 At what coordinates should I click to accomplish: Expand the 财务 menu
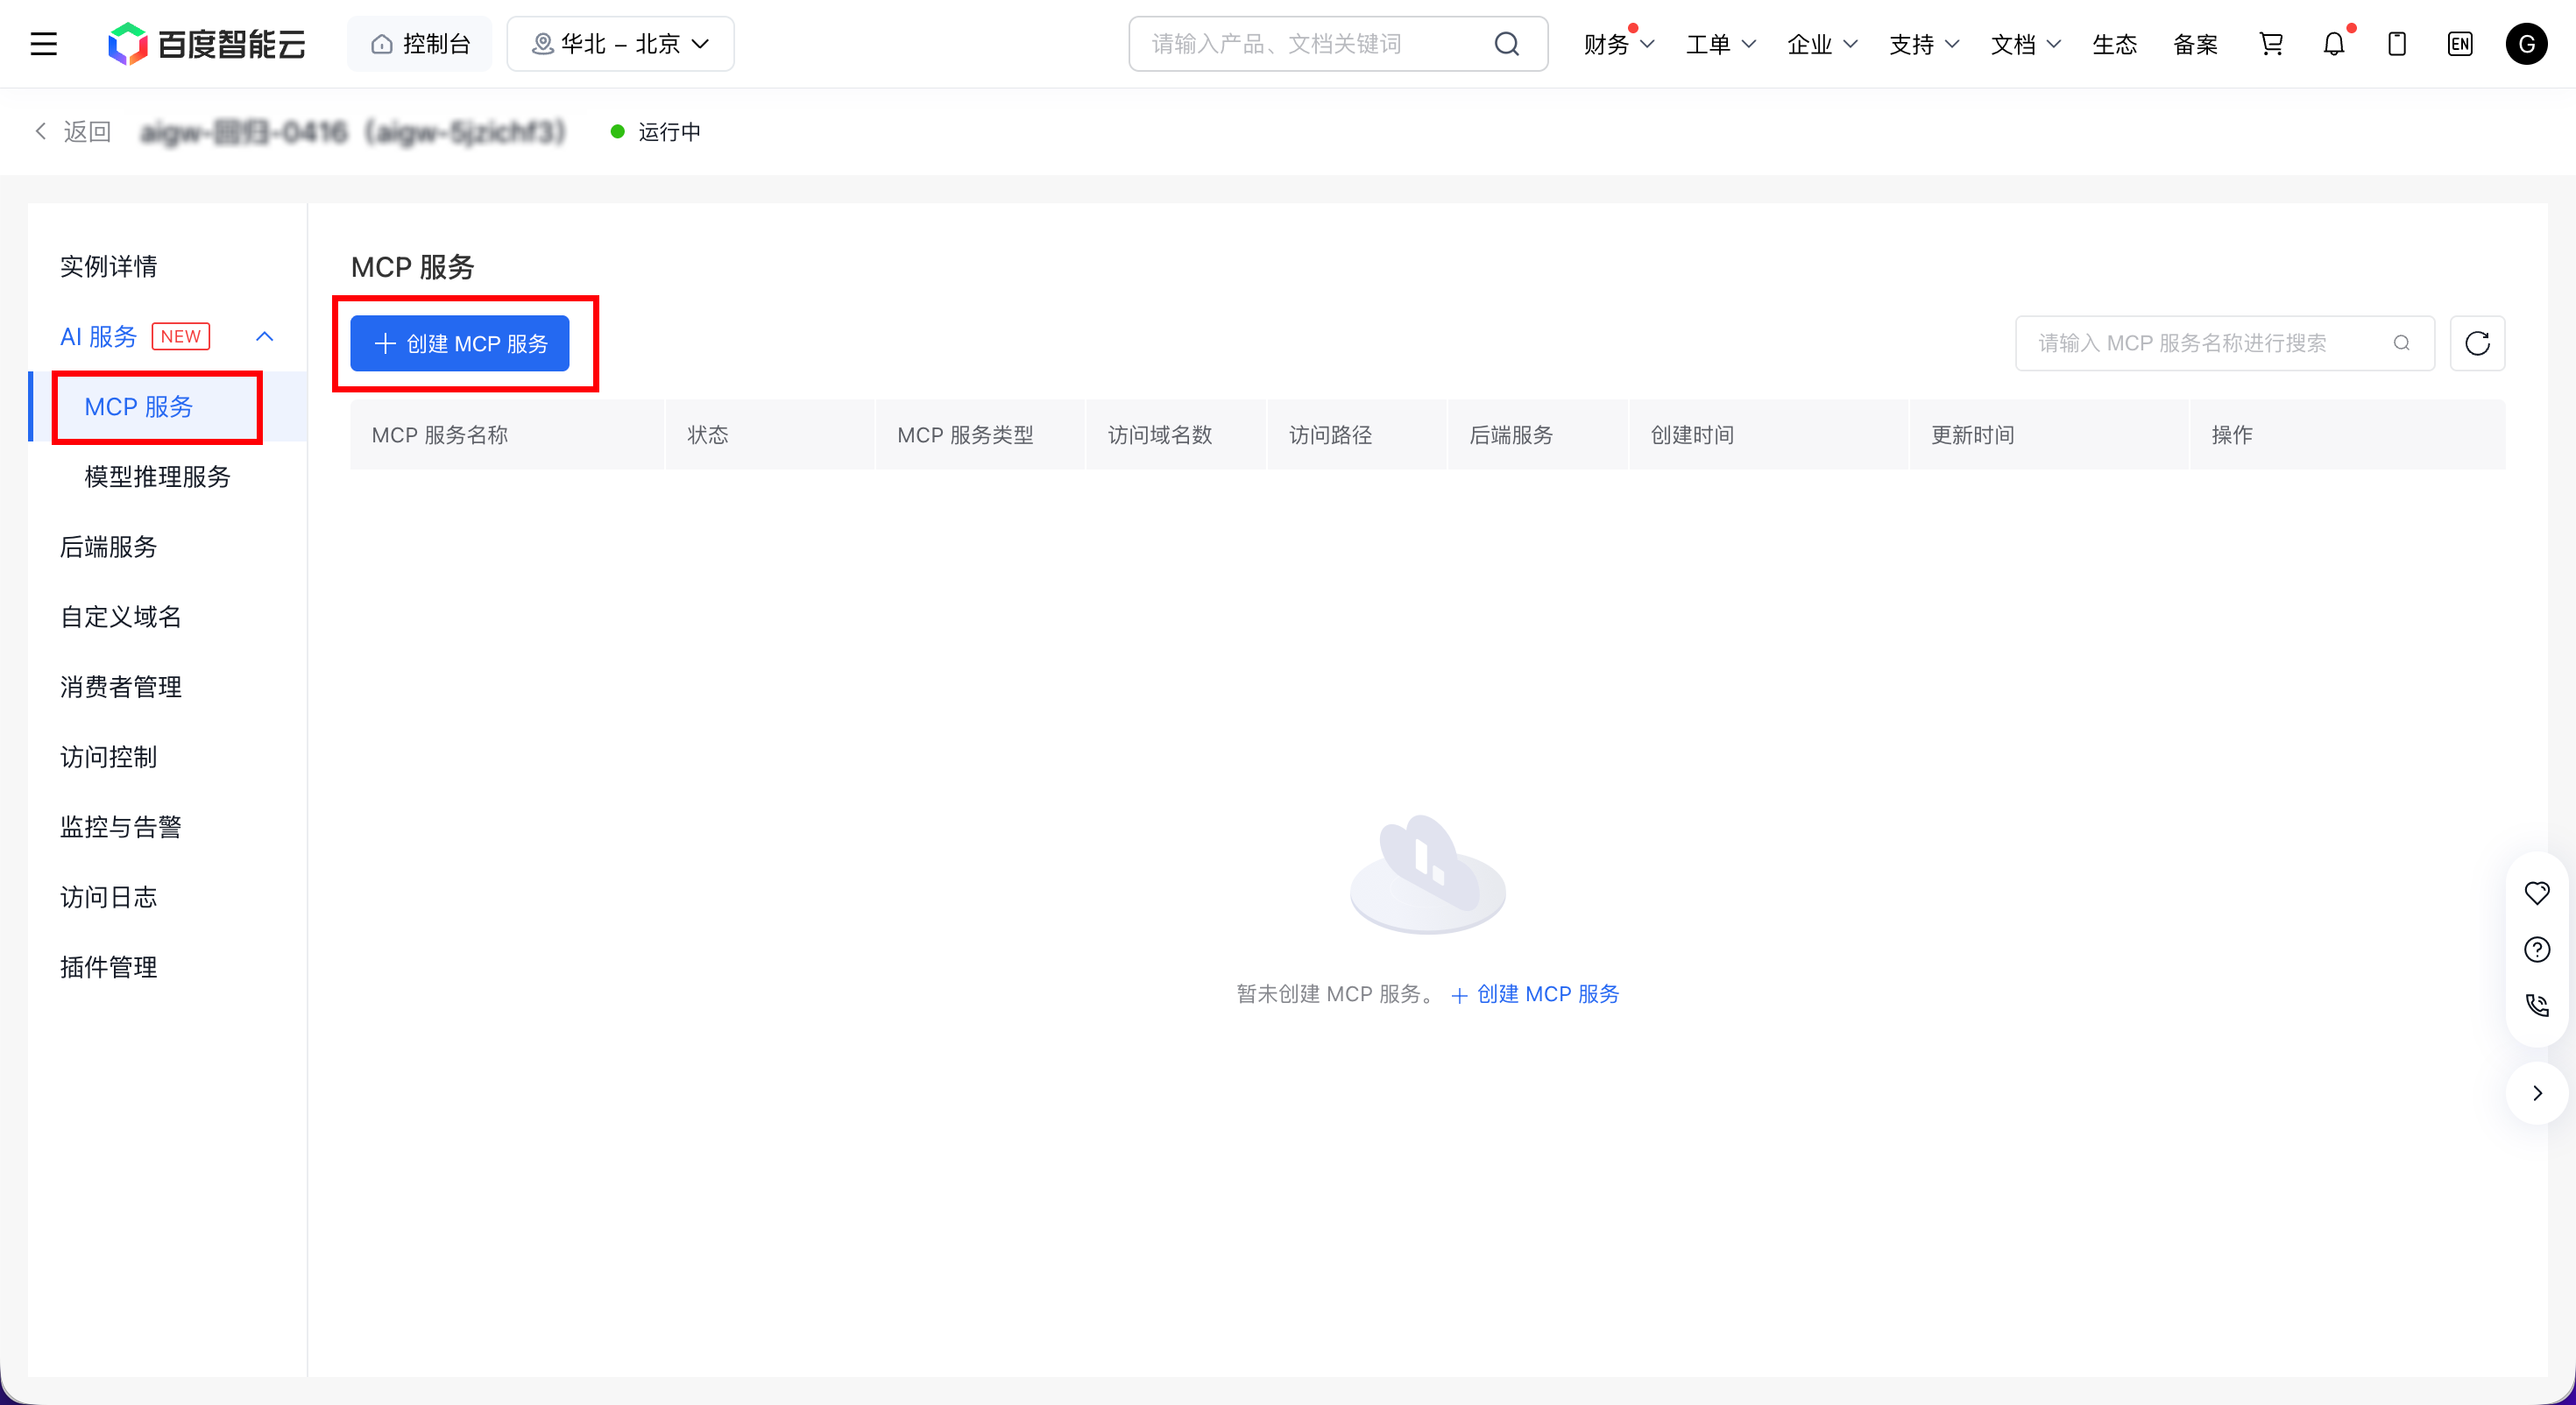point(1618,45)
